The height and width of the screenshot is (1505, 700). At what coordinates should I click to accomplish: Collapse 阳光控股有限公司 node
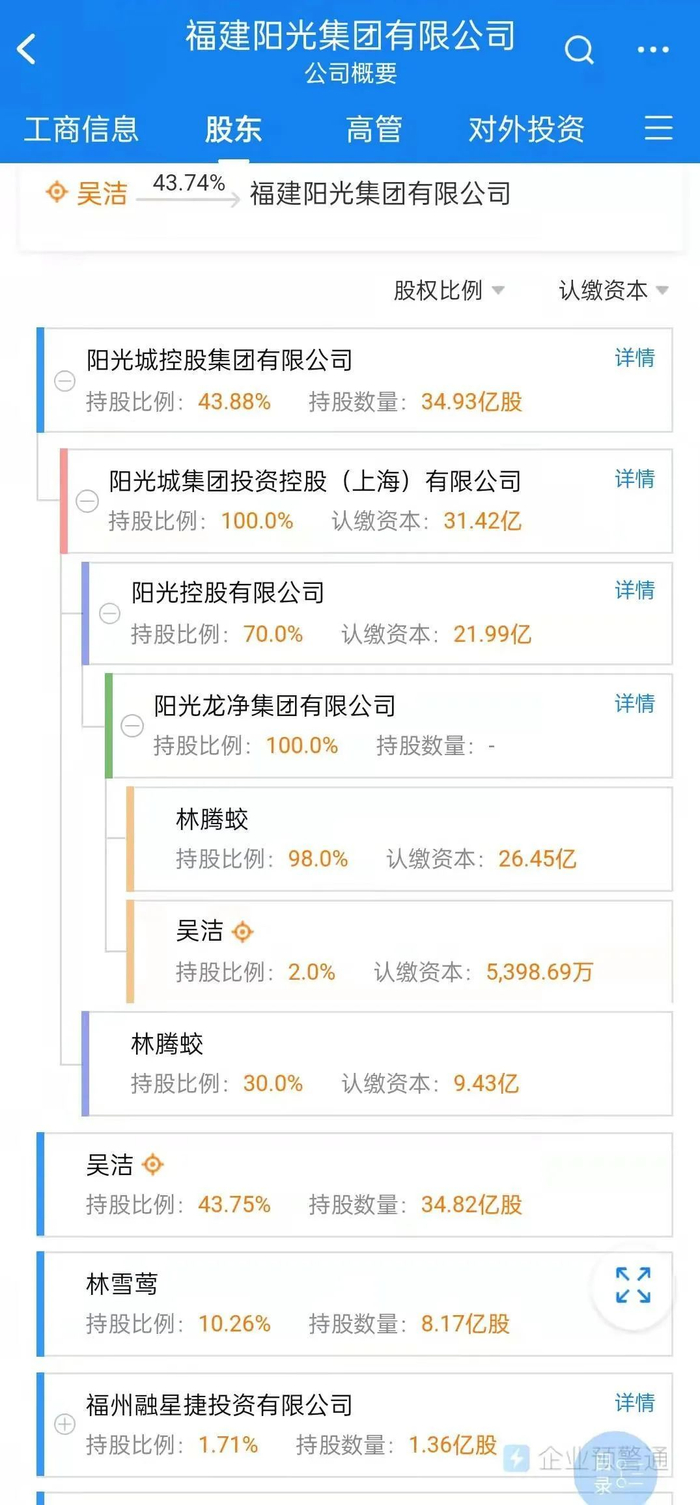coord(110,613)
